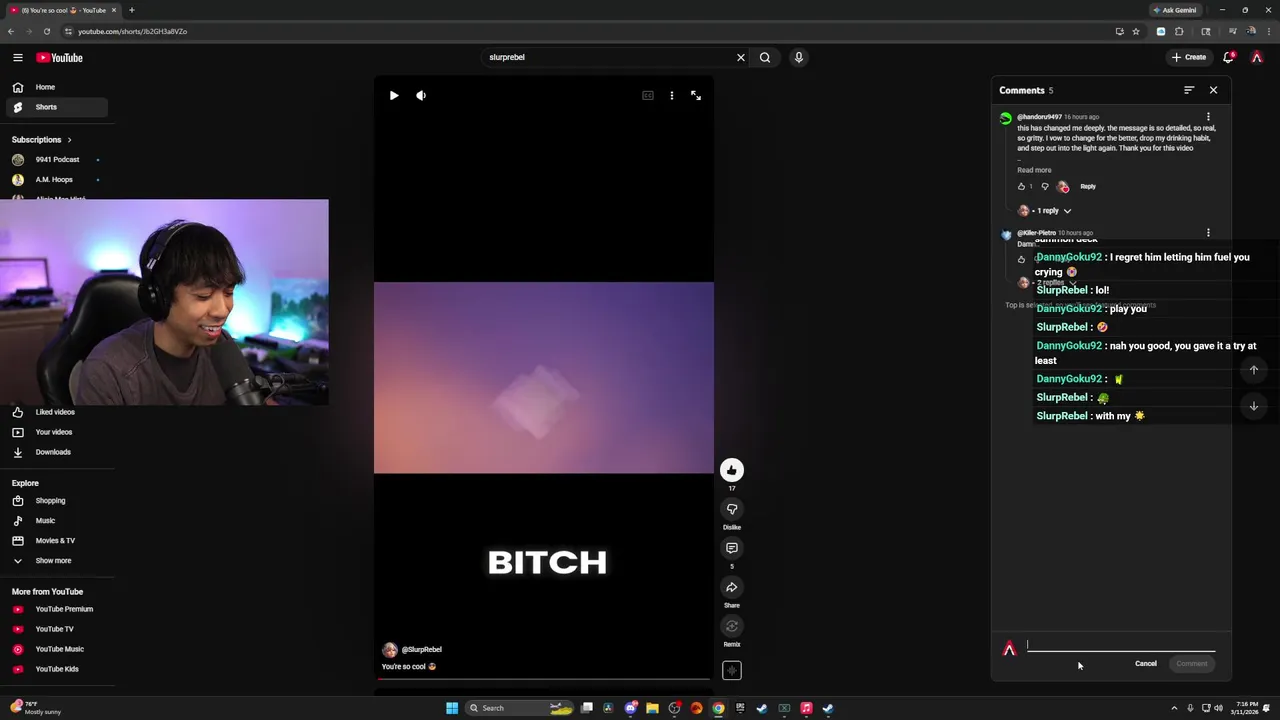Open options for @handoru9497's comment

[1208, 117]
